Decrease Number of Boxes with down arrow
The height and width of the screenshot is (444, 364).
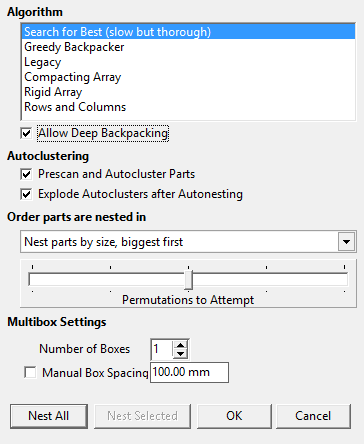click(x=180, y=353)
